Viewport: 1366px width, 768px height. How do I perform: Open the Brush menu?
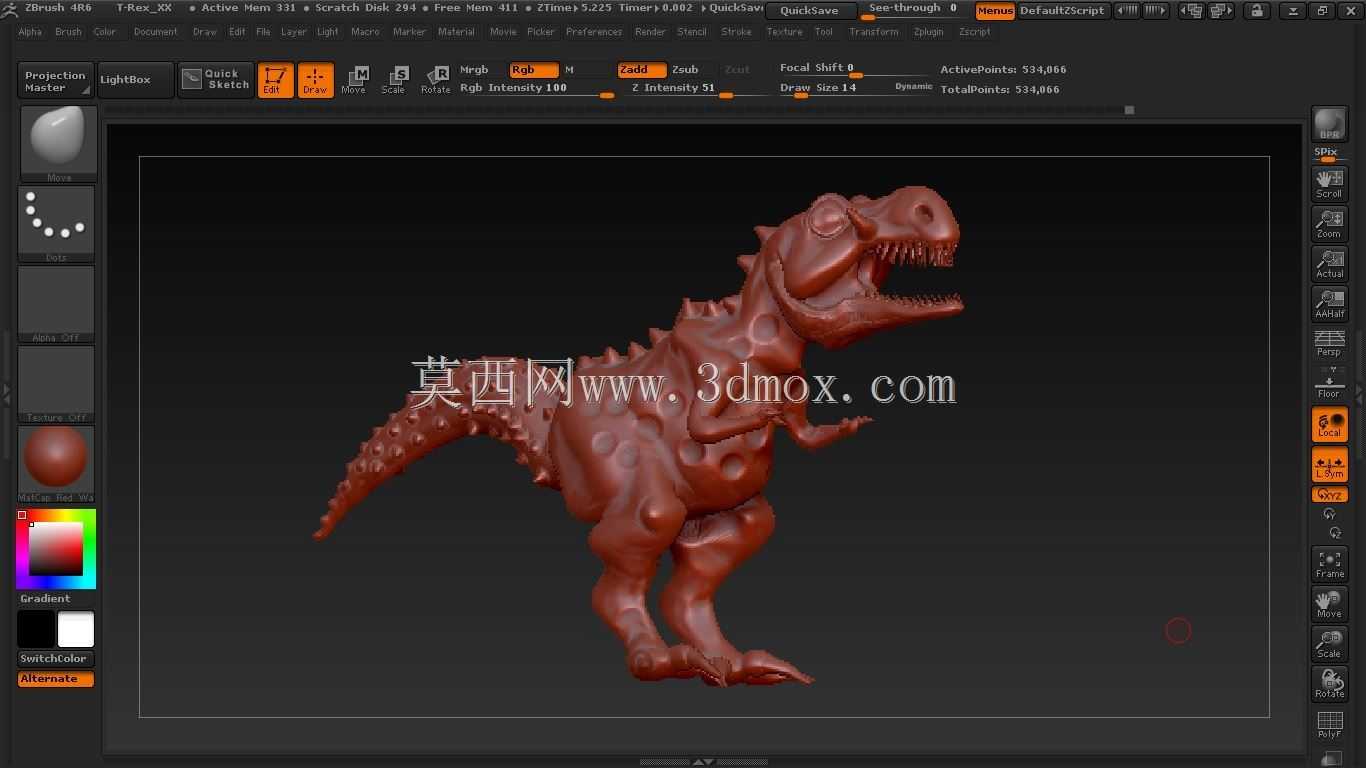click(x=68, y=32)
